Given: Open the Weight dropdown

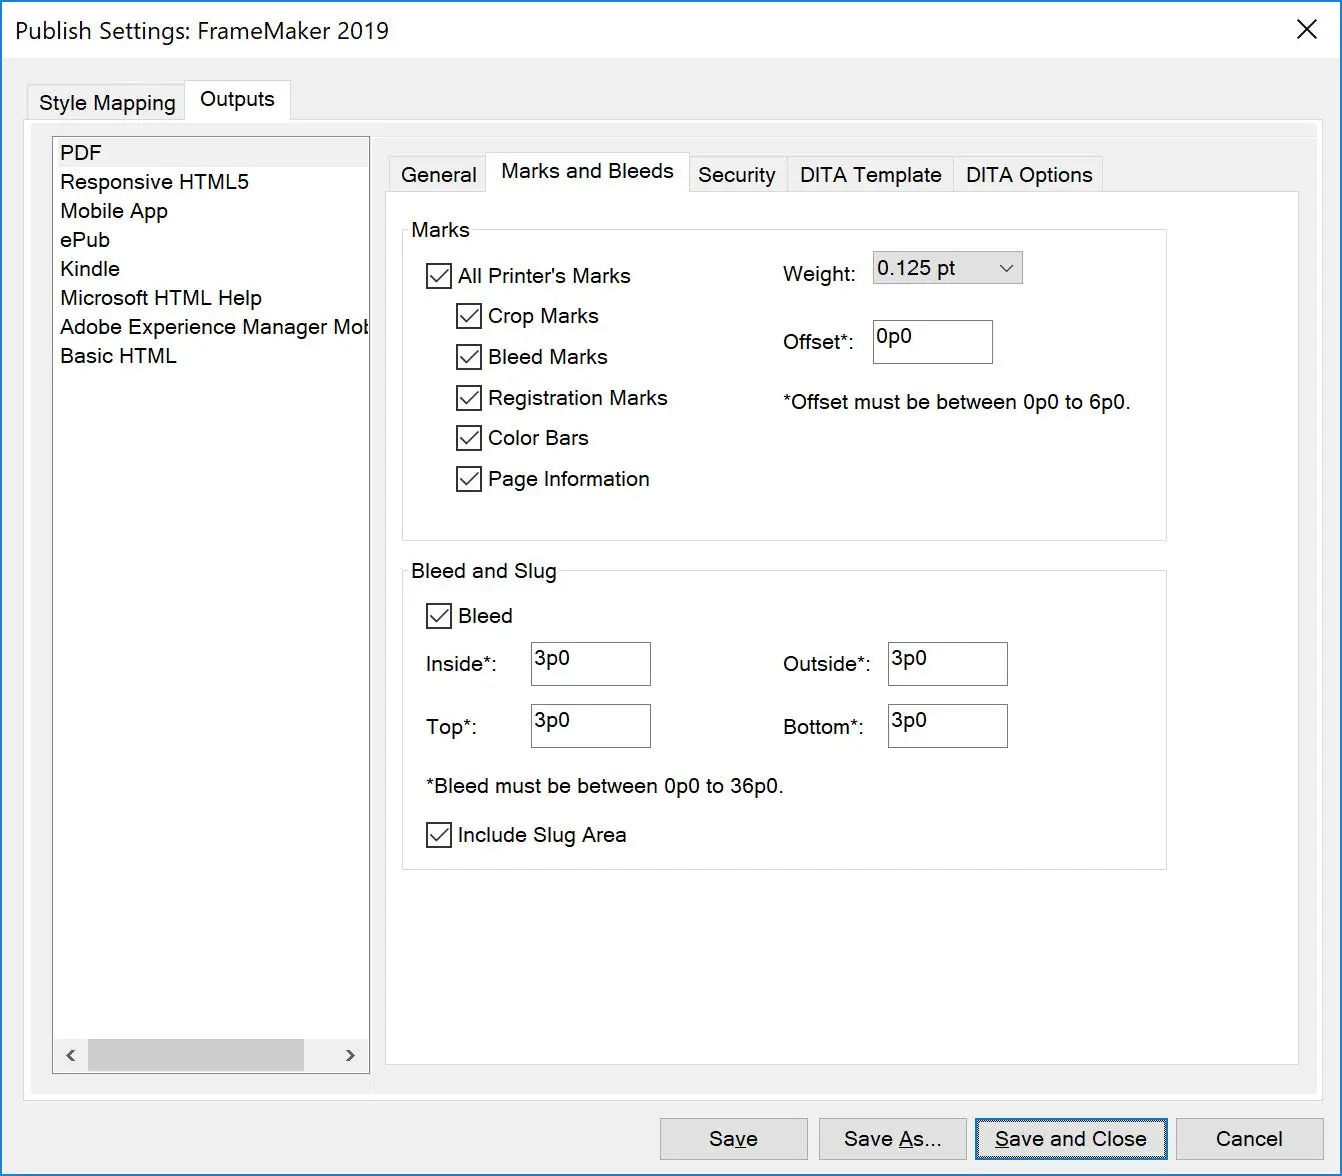Looking at the screenshot, I should coord(947,268).
